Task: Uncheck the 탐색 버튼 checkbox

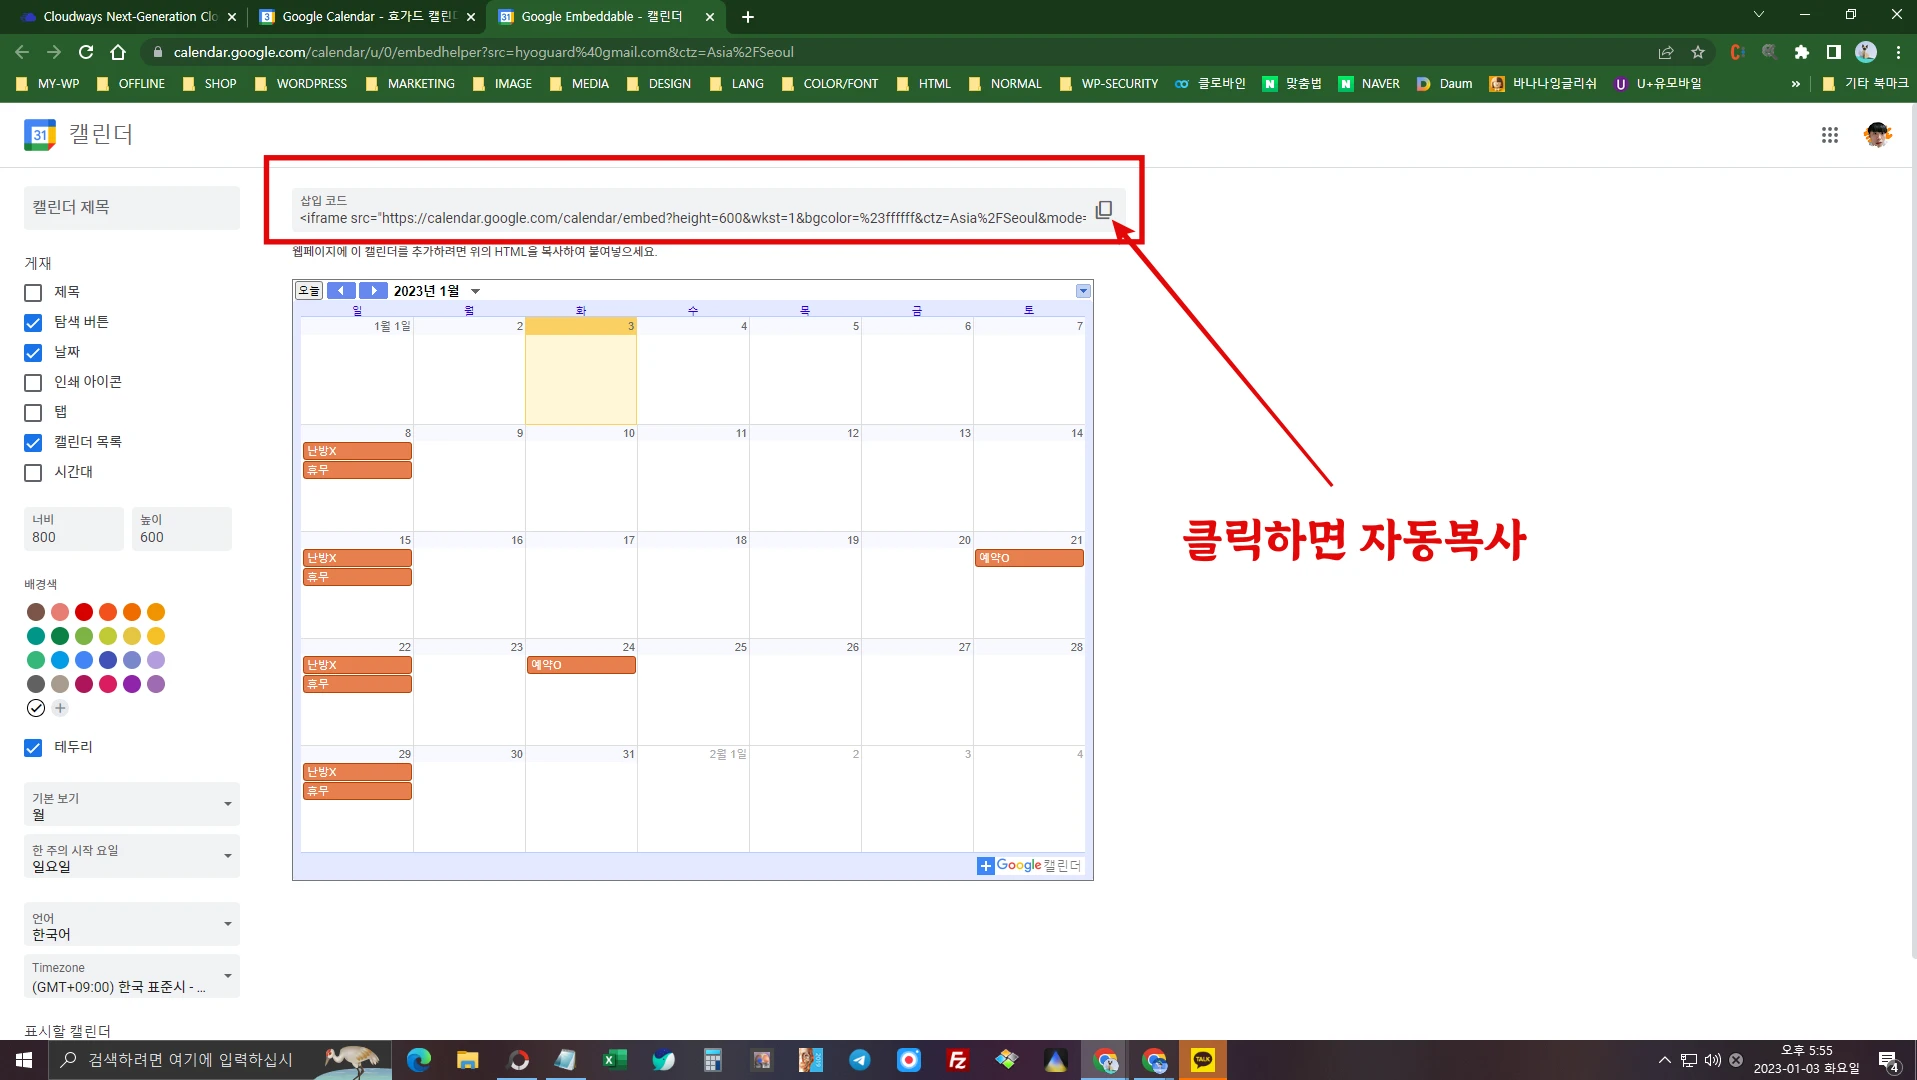Action: [33, 323]
